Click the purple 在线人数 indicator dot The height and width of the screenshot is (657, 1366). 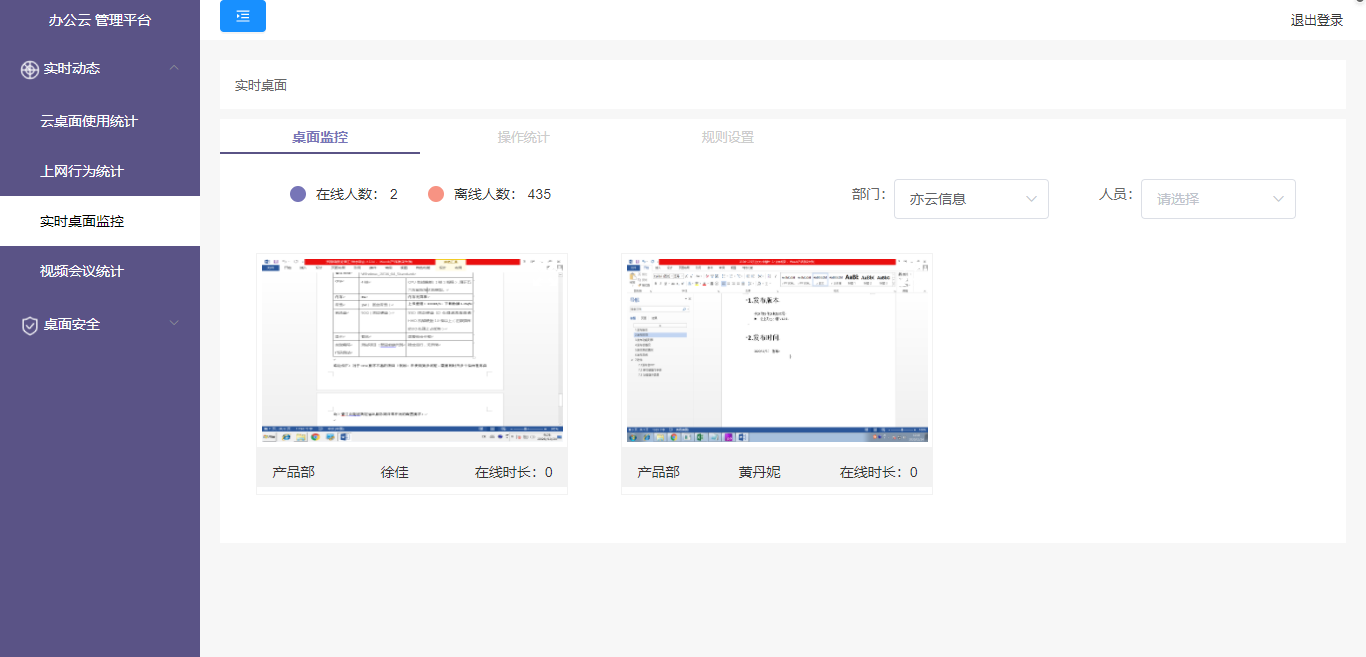pos(297,194)
